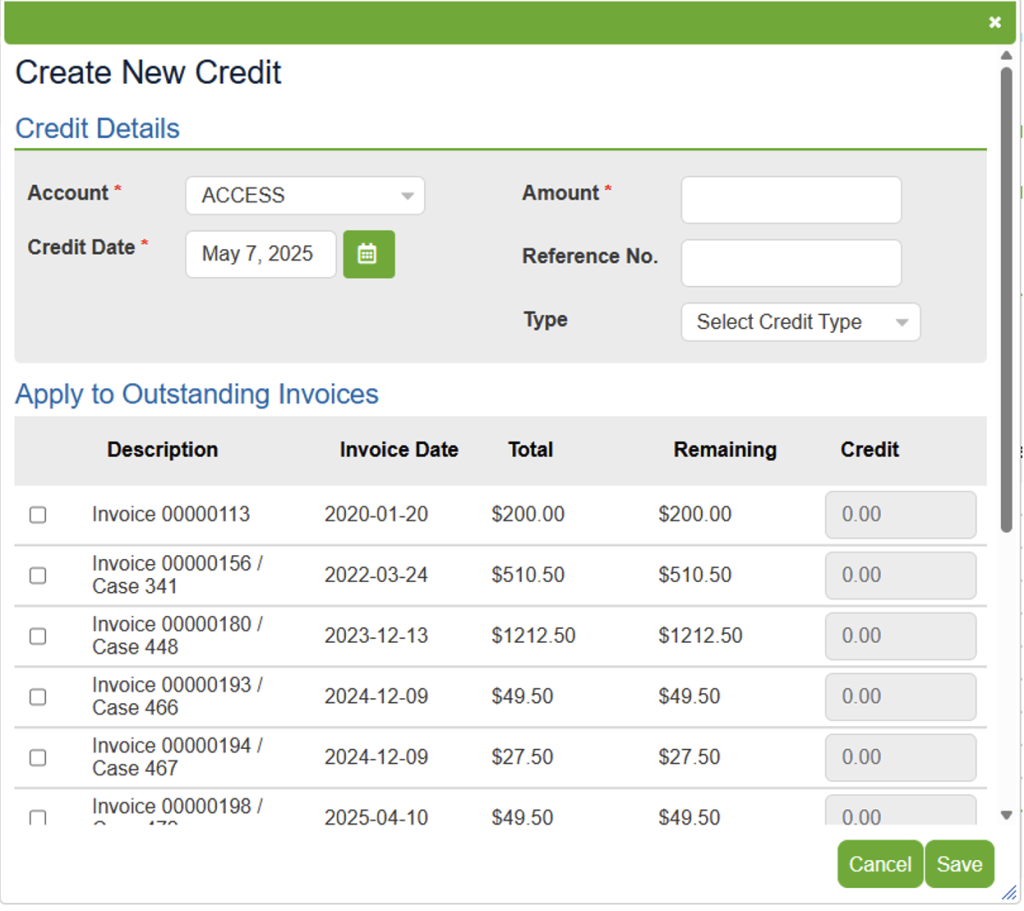Open the Credit Date calendar picker

point(368,254)
